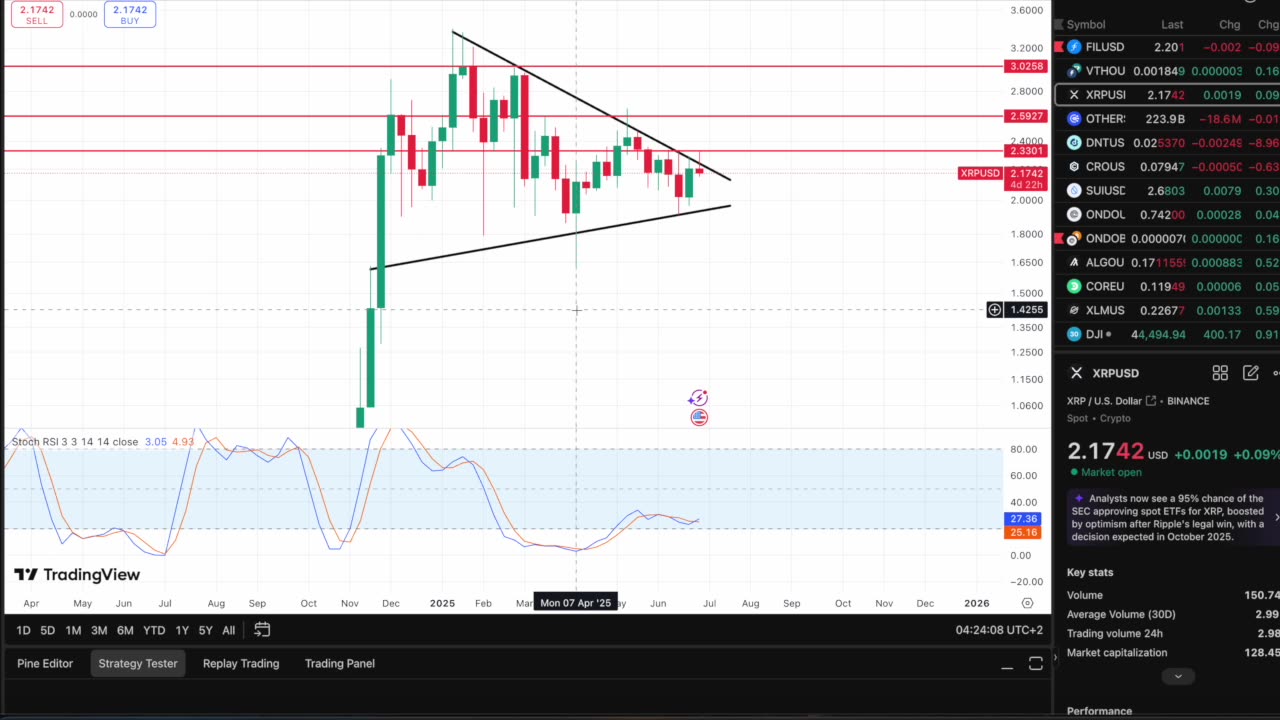The width and height of the screenshot is (1280, 720).
Task: Select the All time range
Action: pyautogui.click(x=228, y=630)
